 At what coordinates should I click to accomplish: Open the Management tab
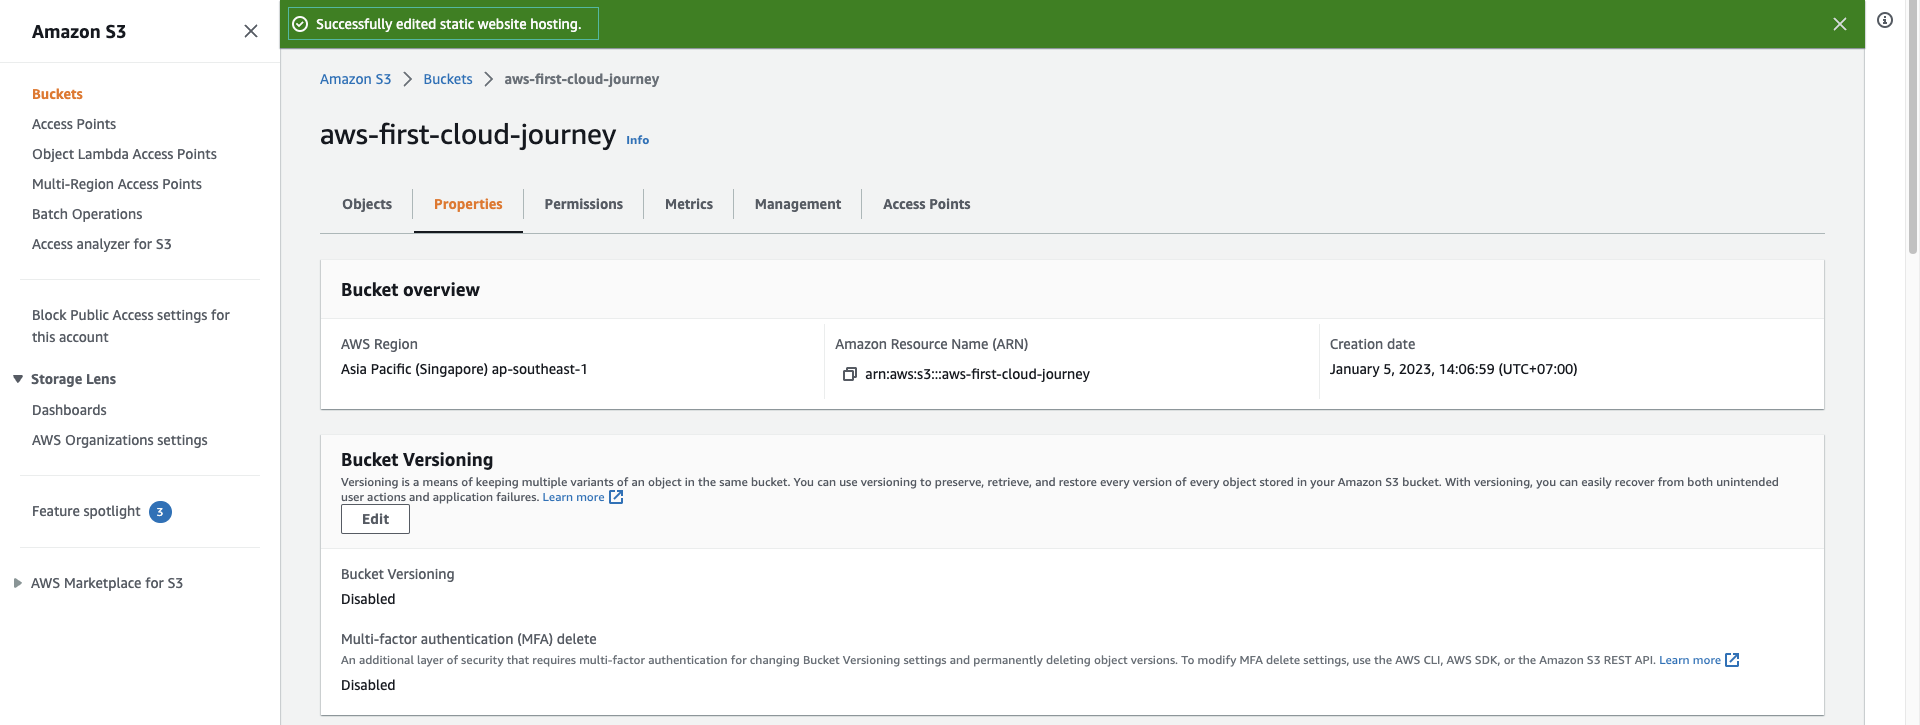point(798,204)
